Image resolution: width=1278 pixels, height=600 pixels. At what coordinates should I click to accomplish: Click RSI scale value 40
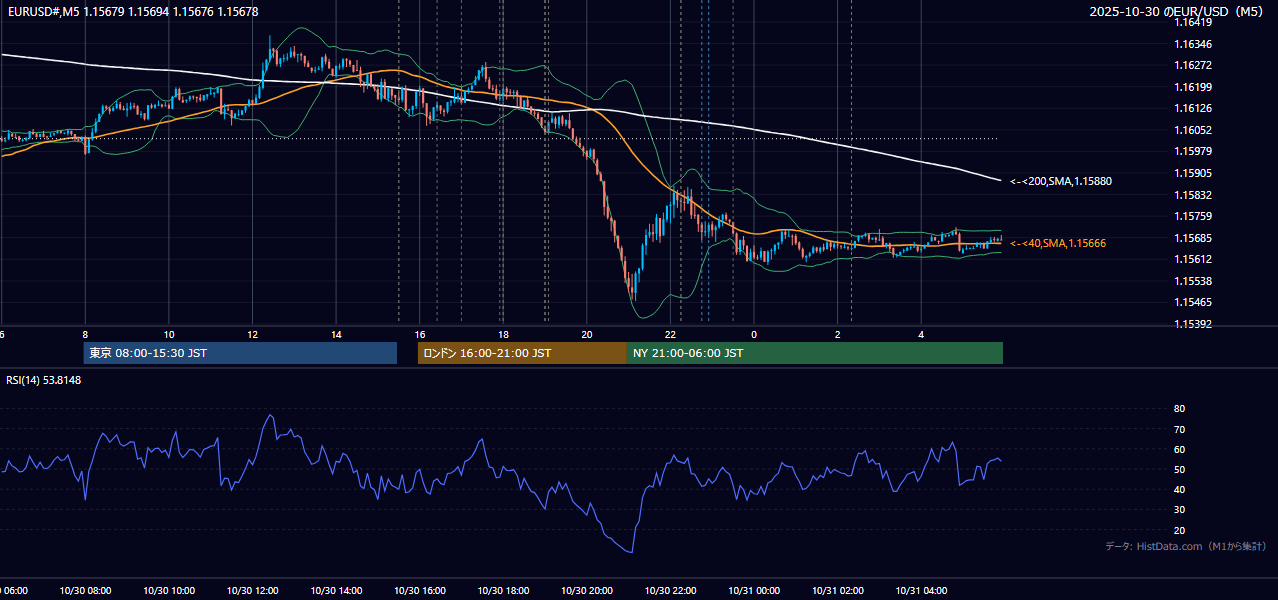point(1179,490)
